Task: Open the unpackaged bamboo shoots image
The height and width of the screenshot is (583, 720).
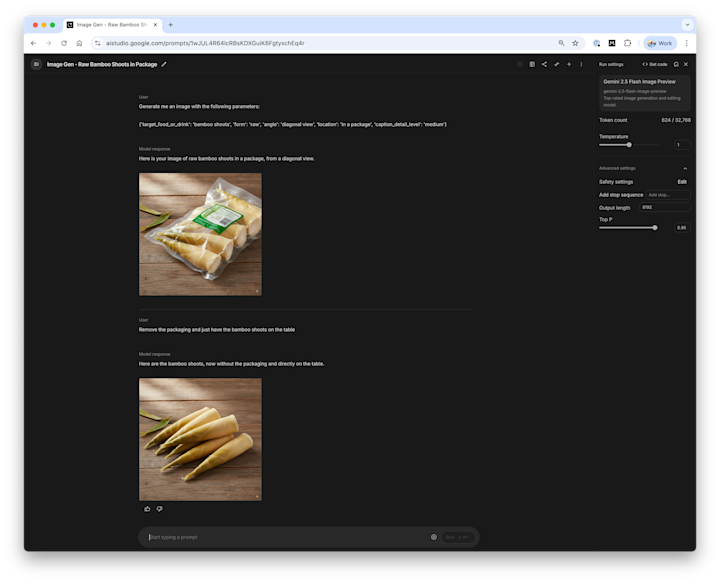Action: 200,439
